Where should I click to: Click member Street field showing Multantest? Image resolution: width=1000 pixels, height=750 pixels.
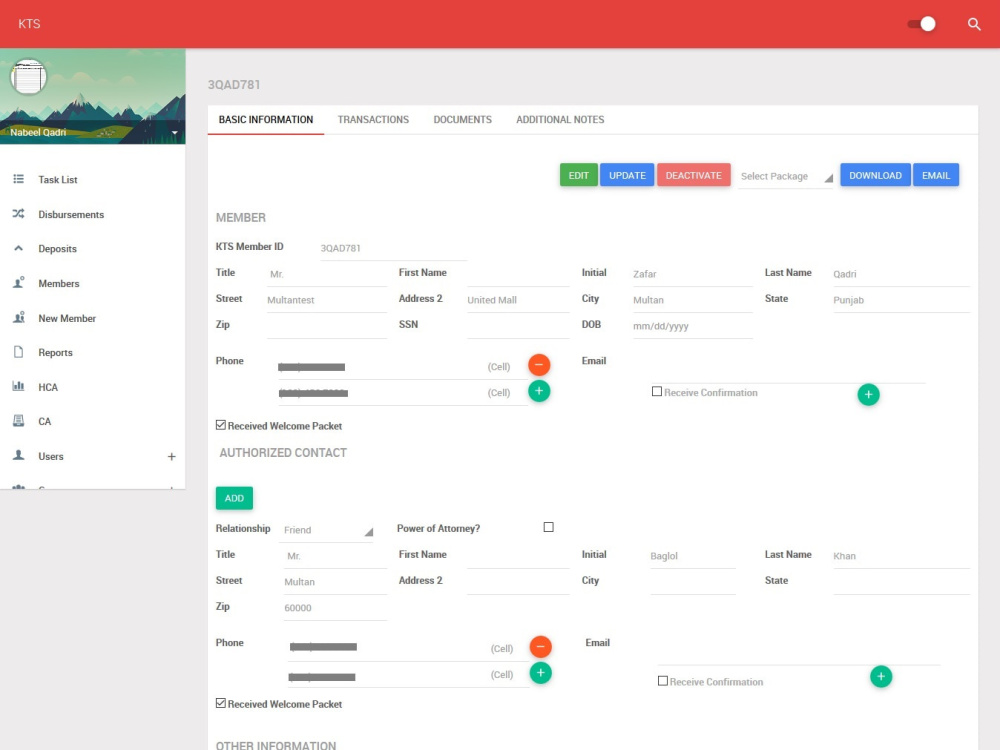pyautogui.click(x=327, y=300)
